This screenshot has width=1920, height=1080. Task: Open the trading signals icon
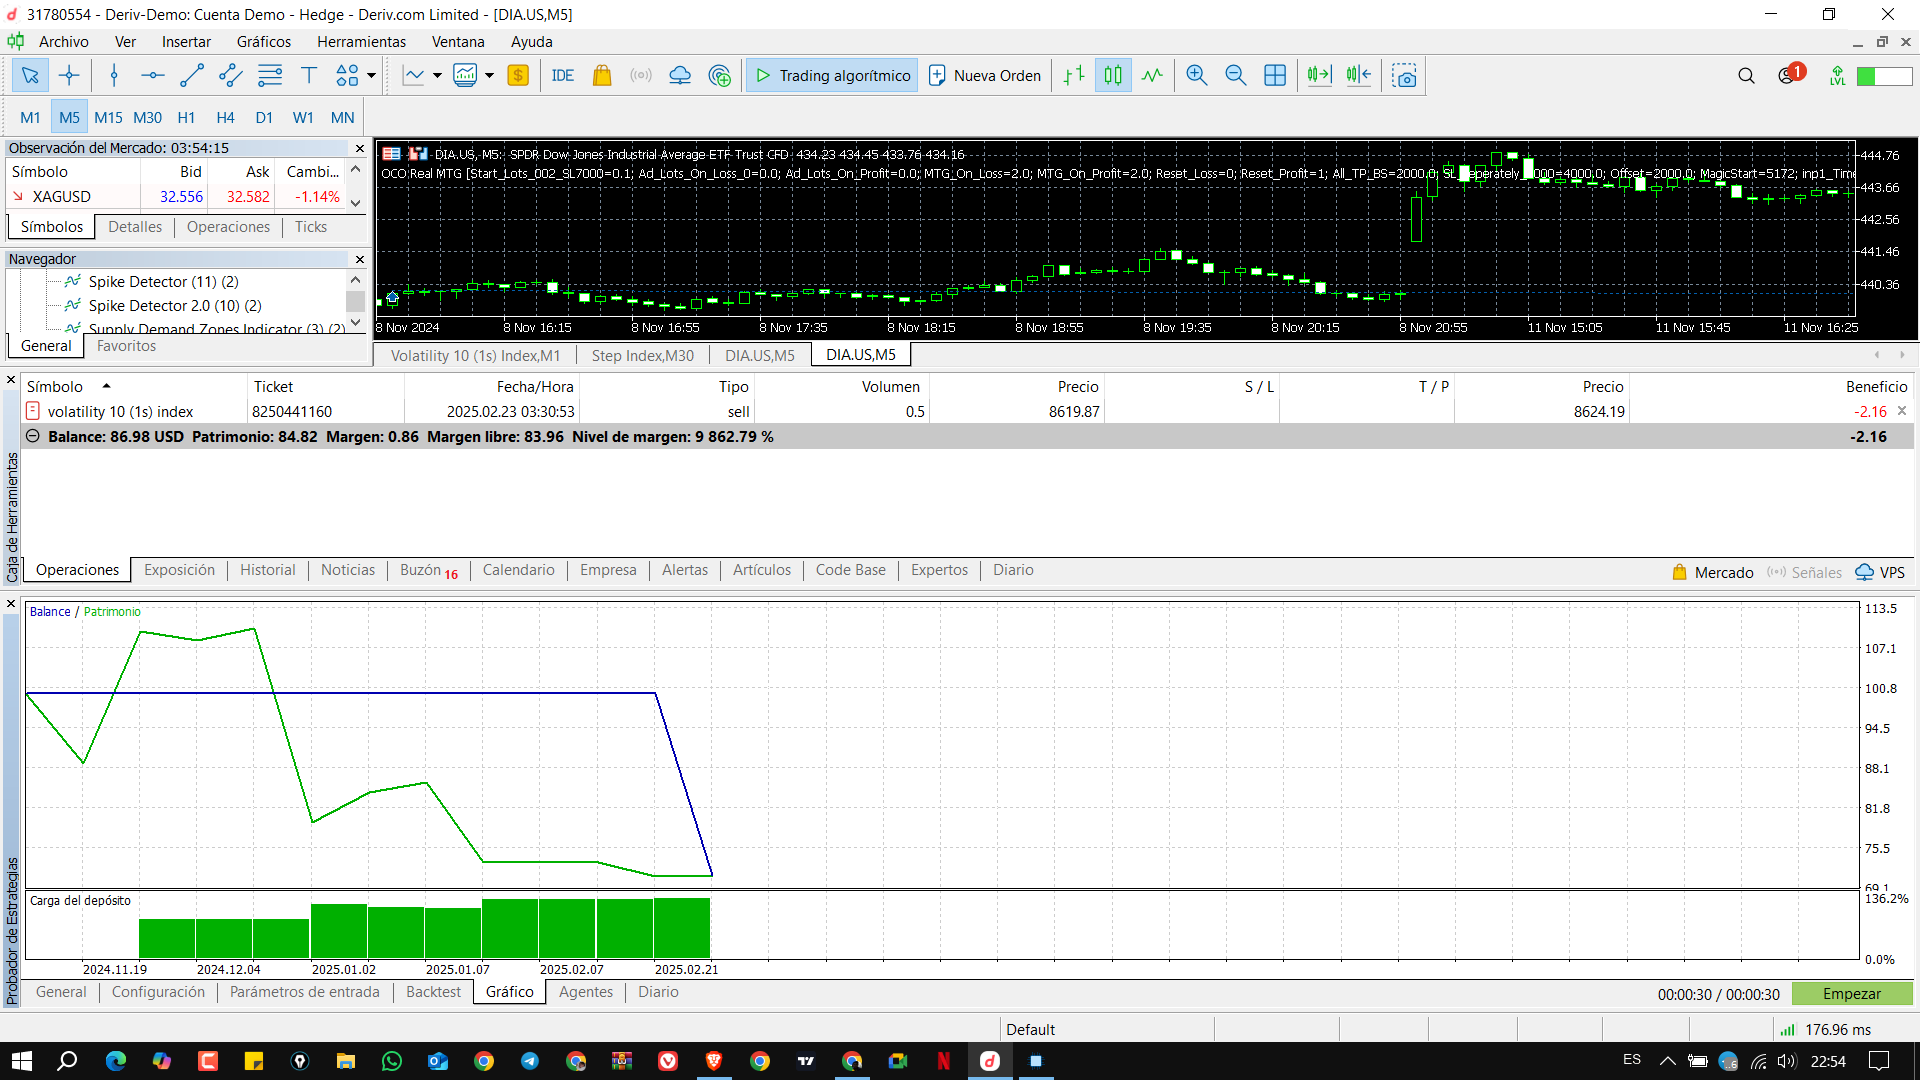tap(641, 75)
